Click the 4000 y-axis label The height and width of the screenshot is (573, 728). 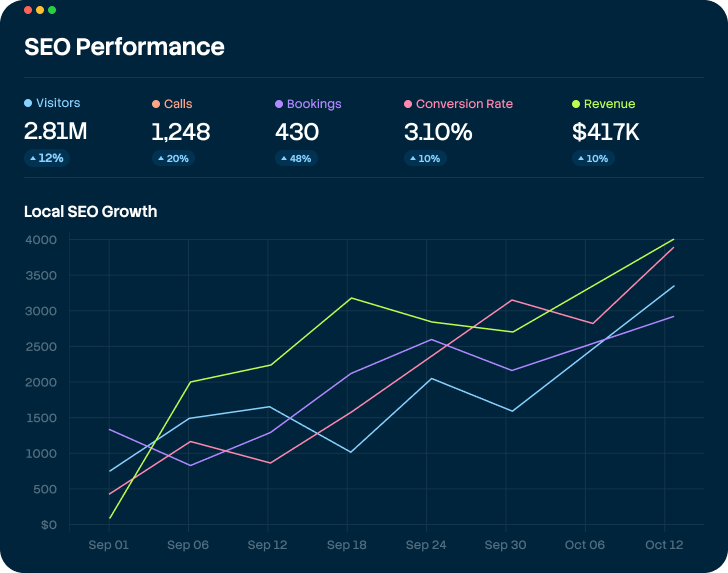42,240
